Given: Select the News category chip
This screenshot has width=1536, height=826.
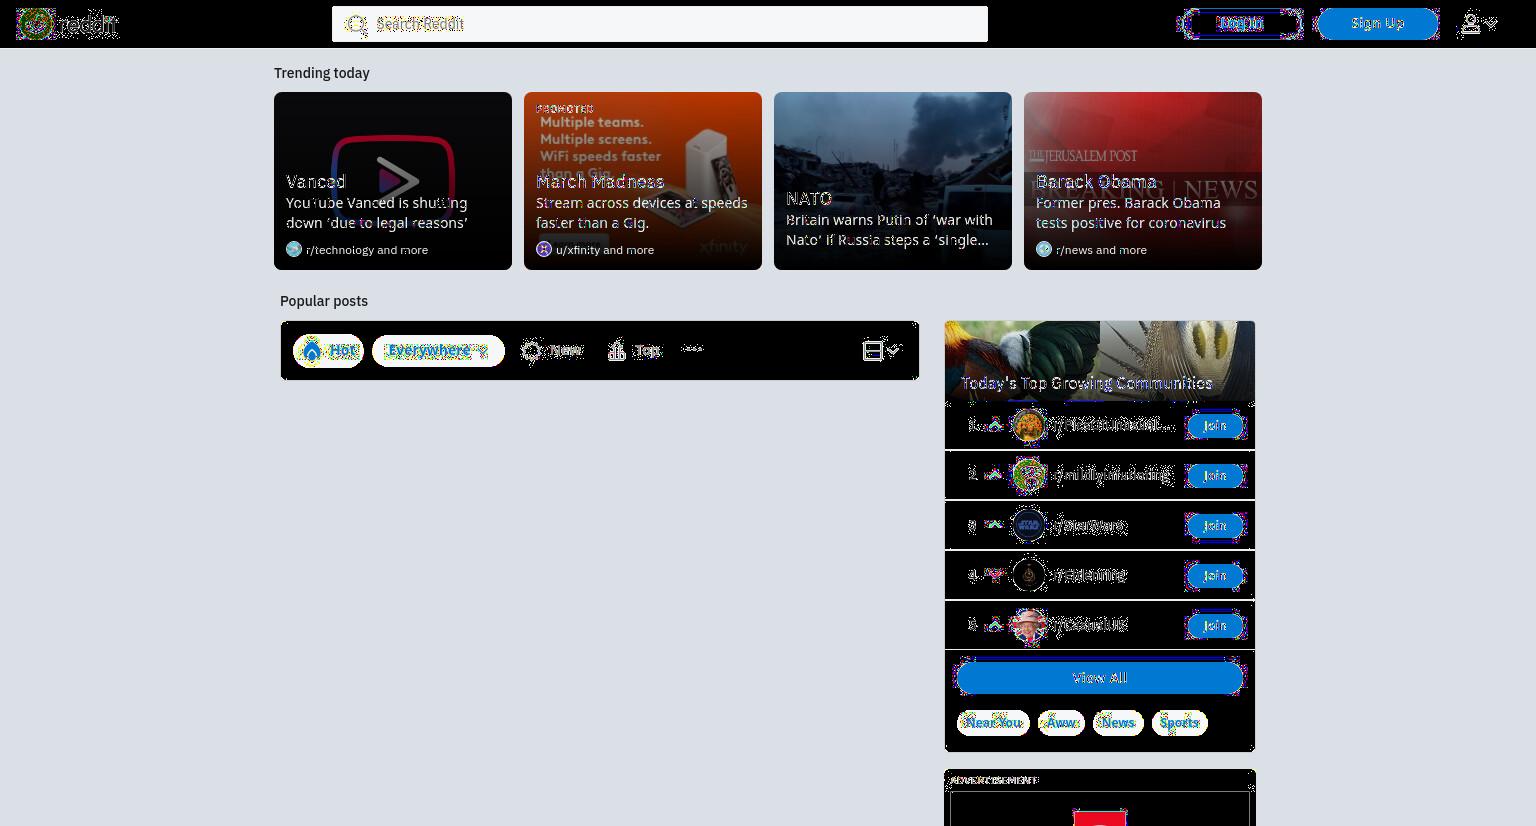Looking at the screenshot, I should pos(1118,722).
